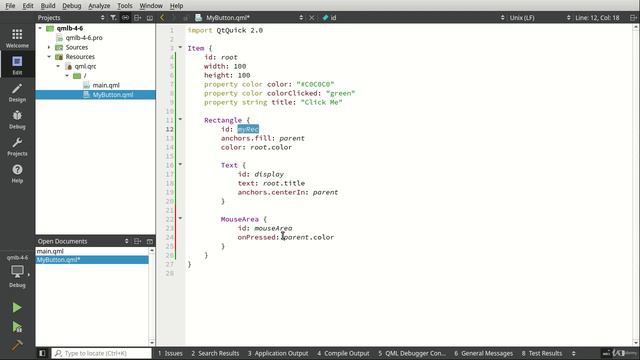Viewport: 640px width, 360px height.
Task: Click the Open Documents scrollbar up arrow
Action: point(152,250)
